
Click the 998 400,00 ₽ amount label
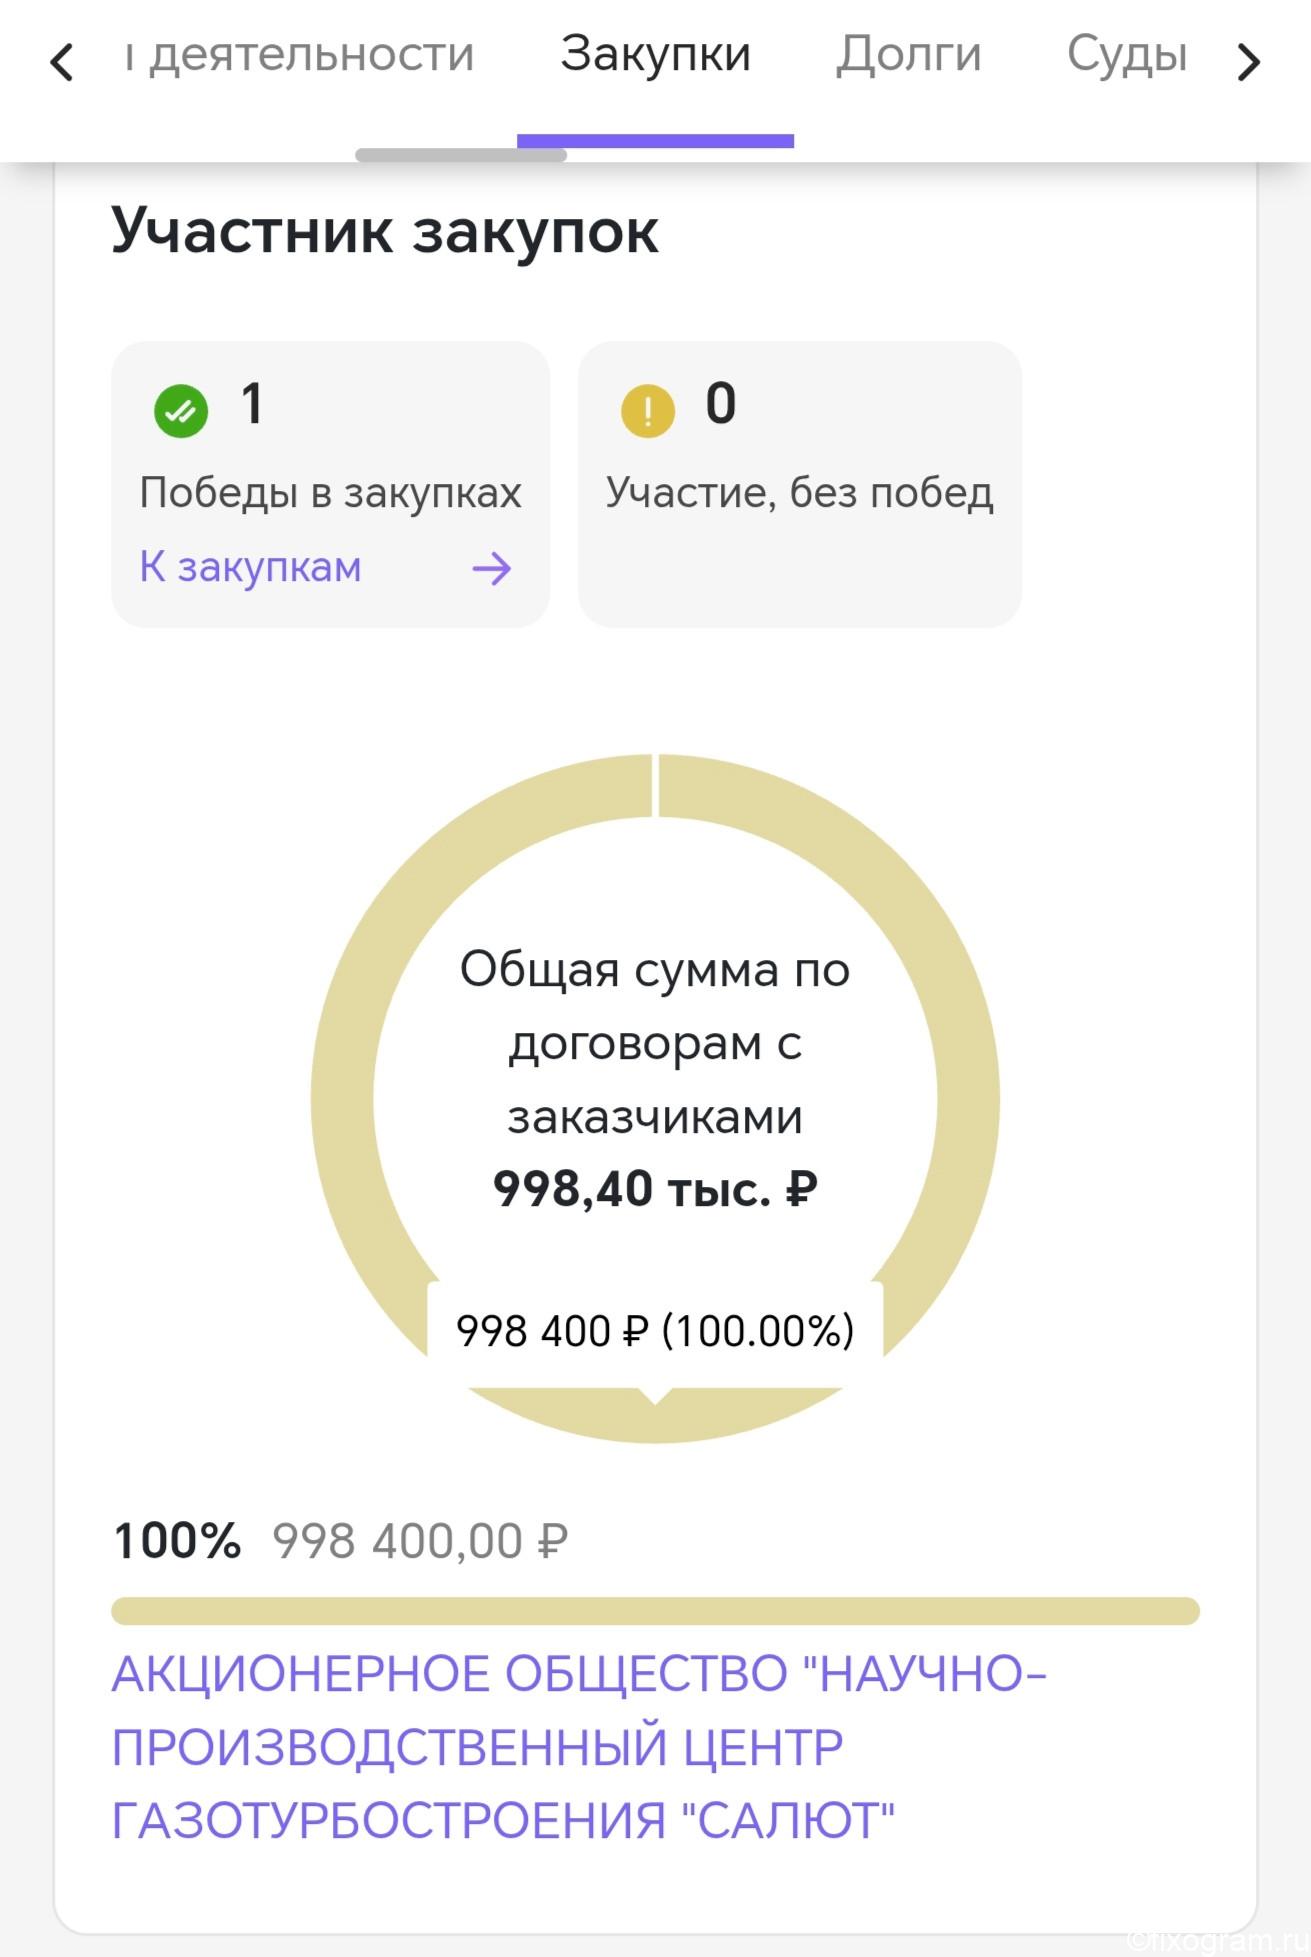tap(420, 1541)
